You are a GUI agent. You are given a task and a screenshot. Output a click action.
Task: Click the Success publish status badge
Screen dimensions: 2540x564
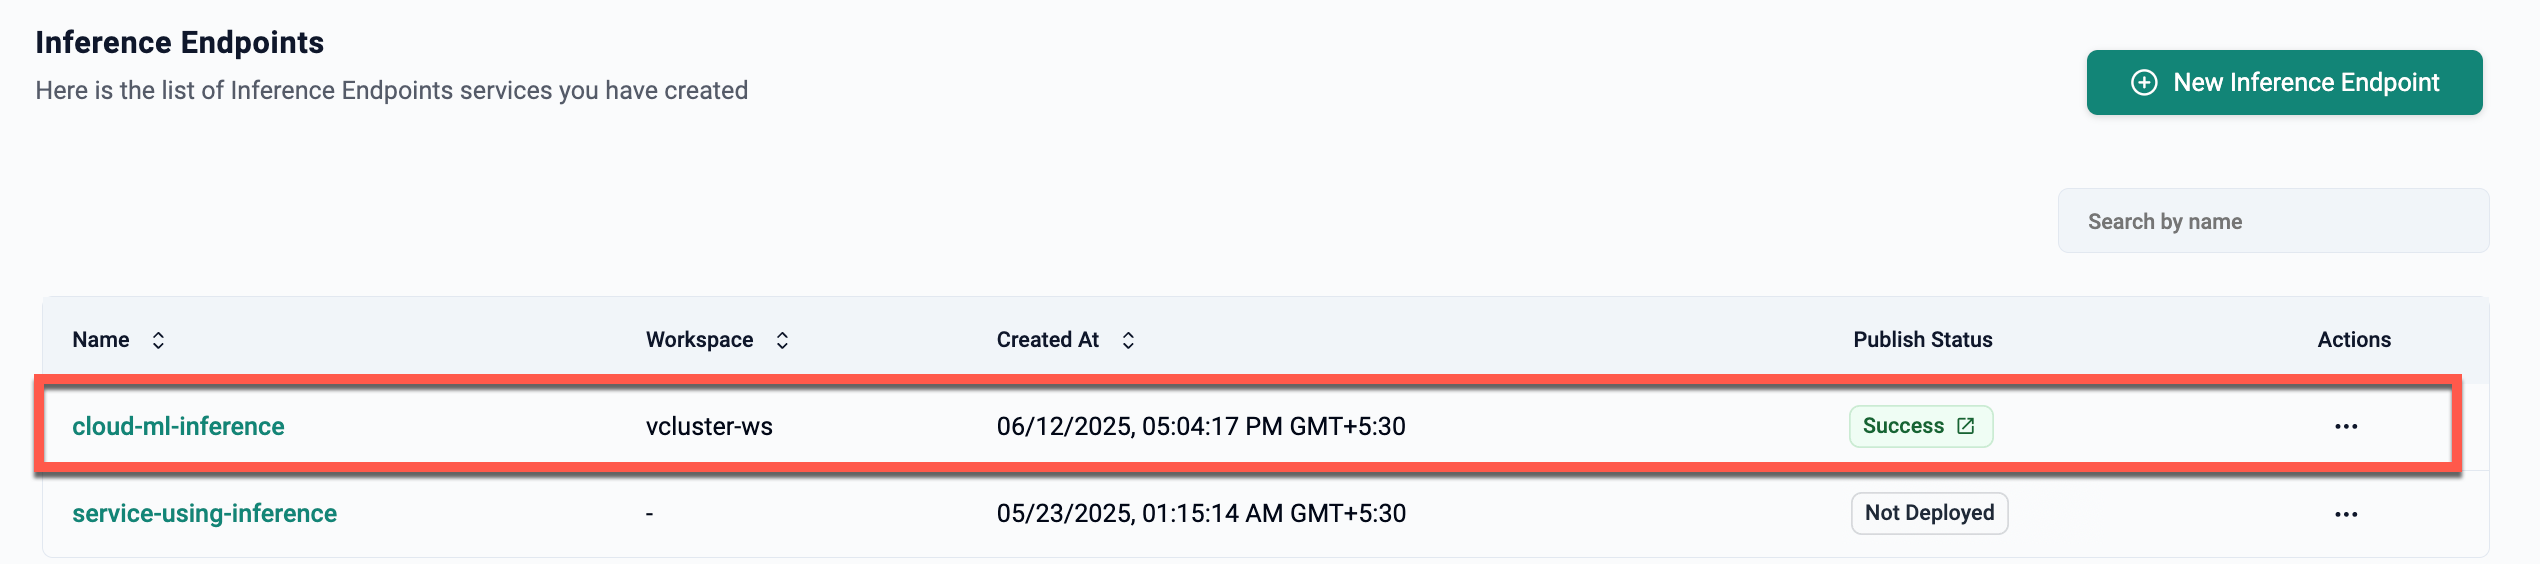pos(1920,426)
